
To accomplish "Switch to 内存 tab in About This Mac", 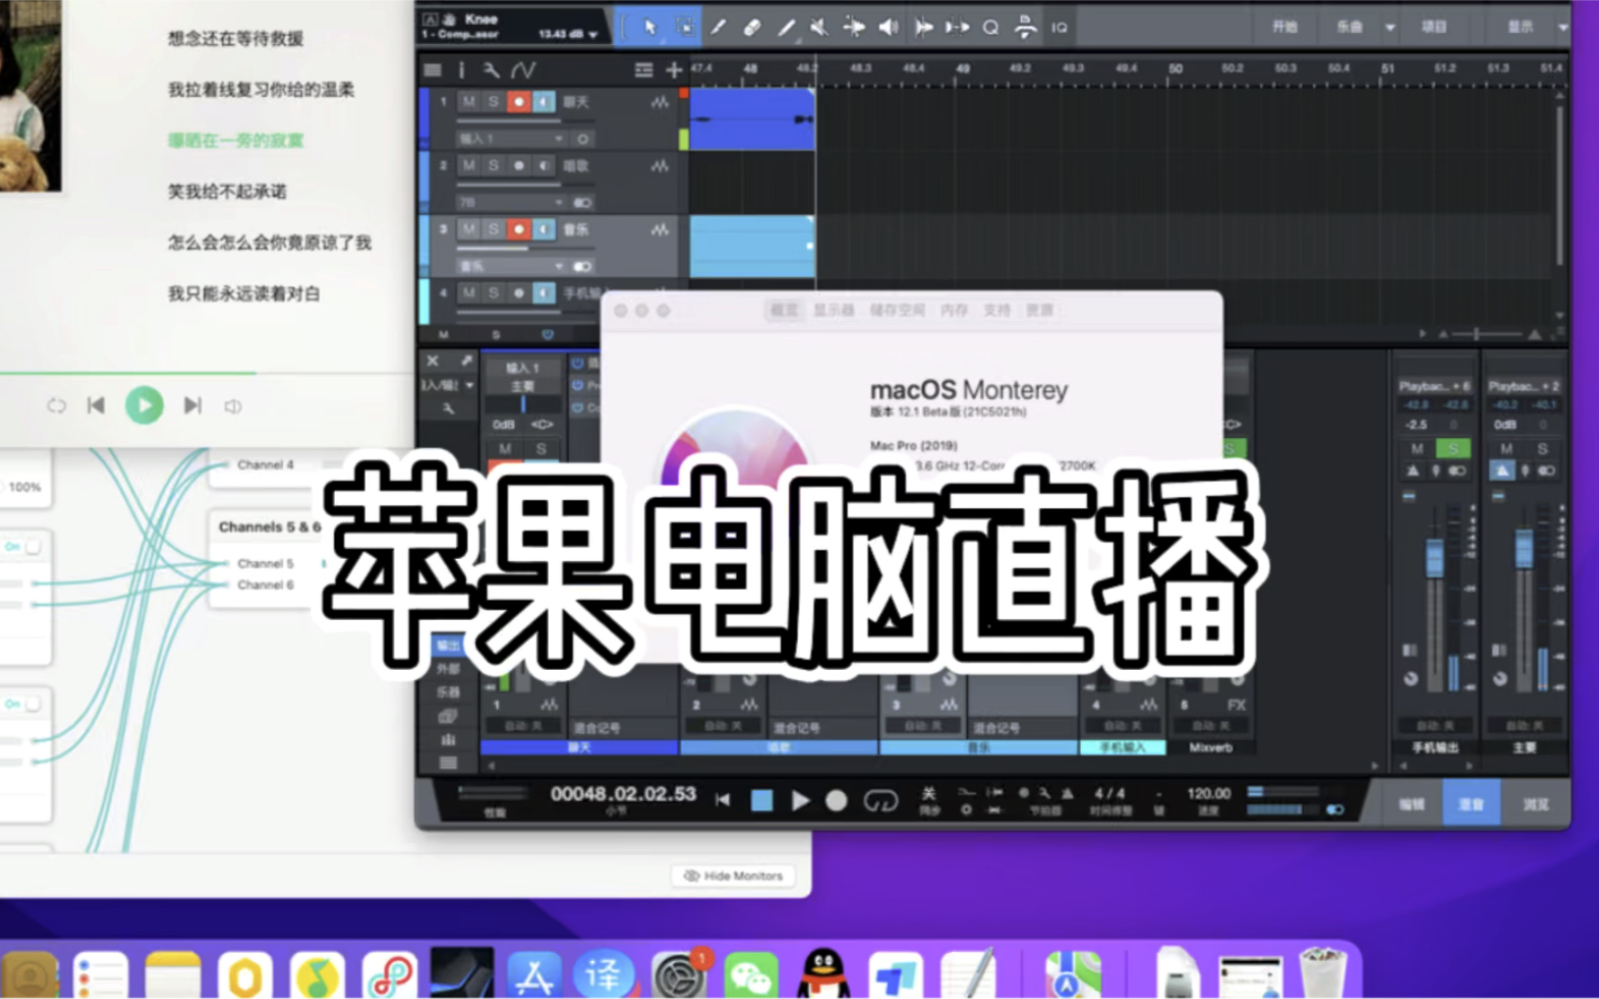I will [954, 310].
